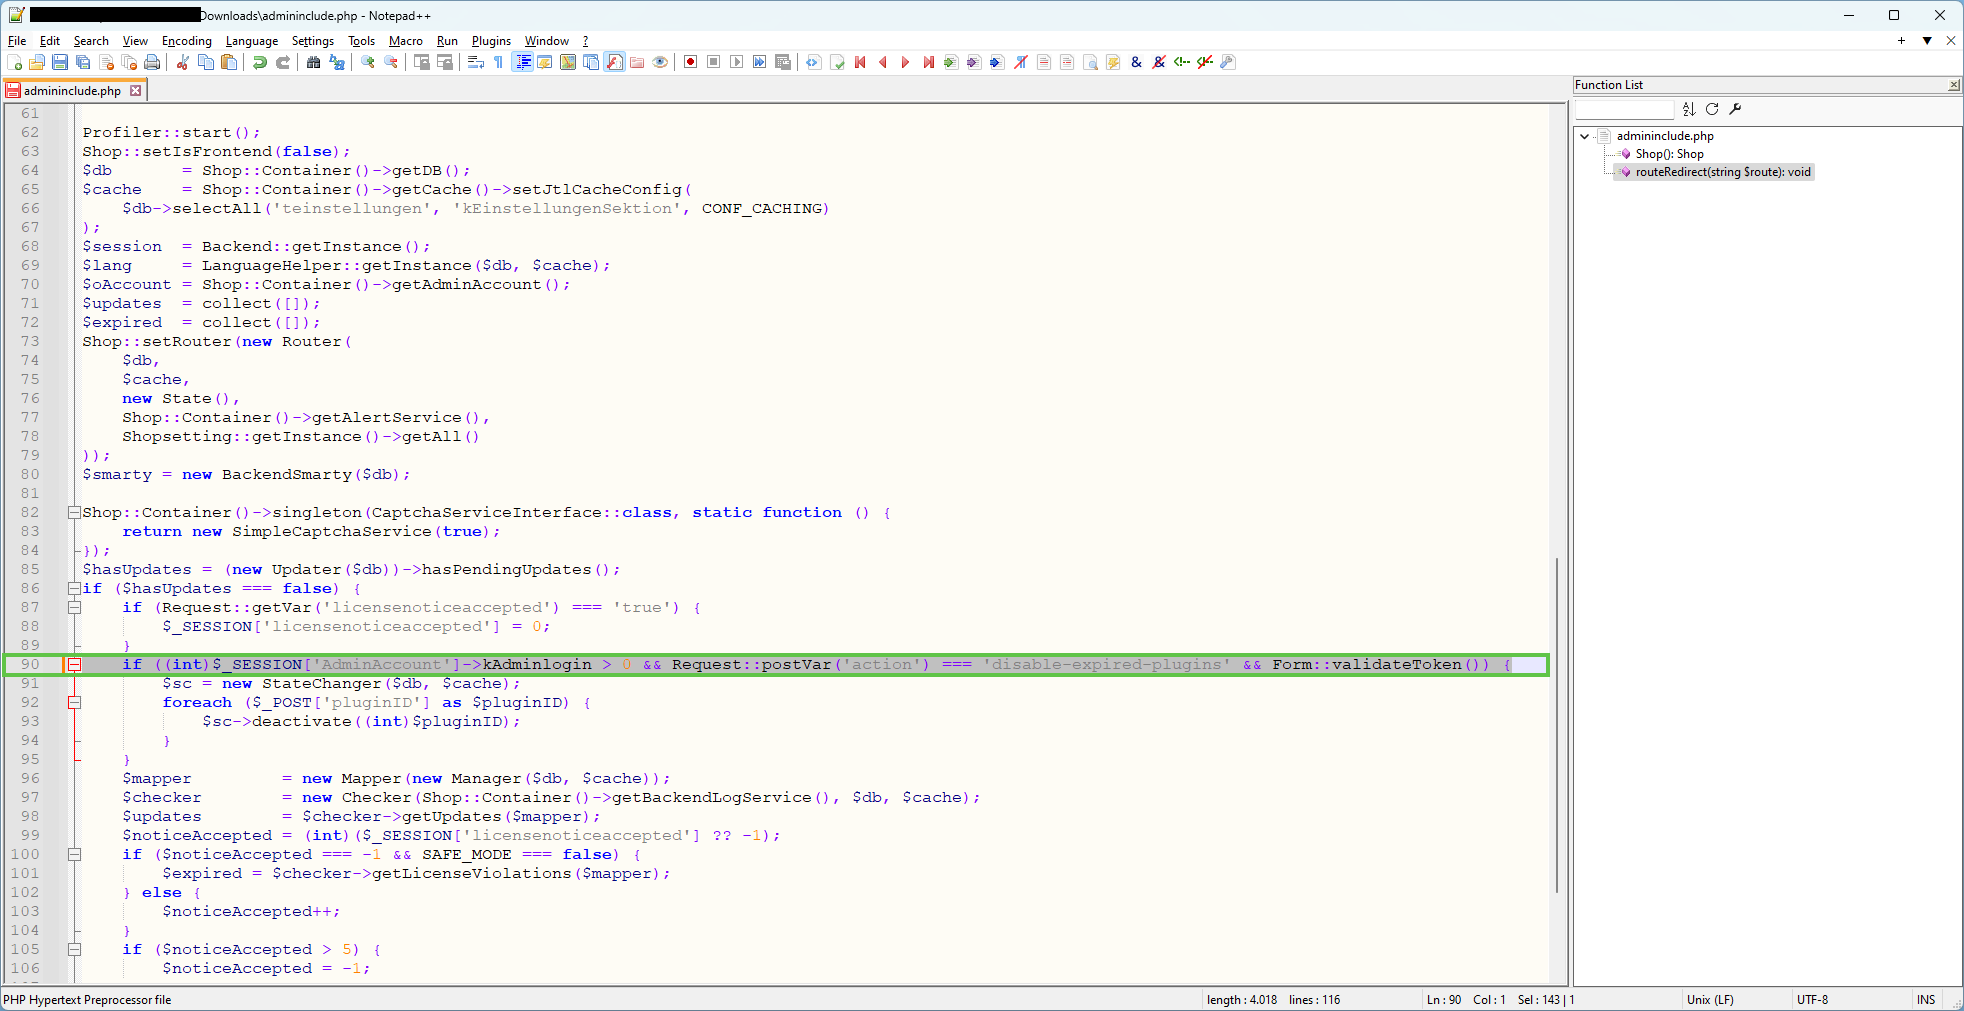Collapse the admininclude.php tree node
The height and width of the screenshot is (1011, 1964).
pos(1585,136)
